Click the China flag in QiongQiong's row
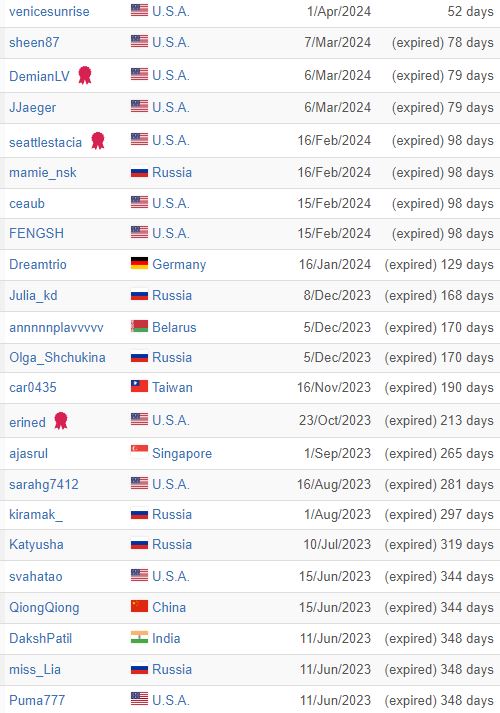This screenshot has height=713, width=500. pos(139,606)
